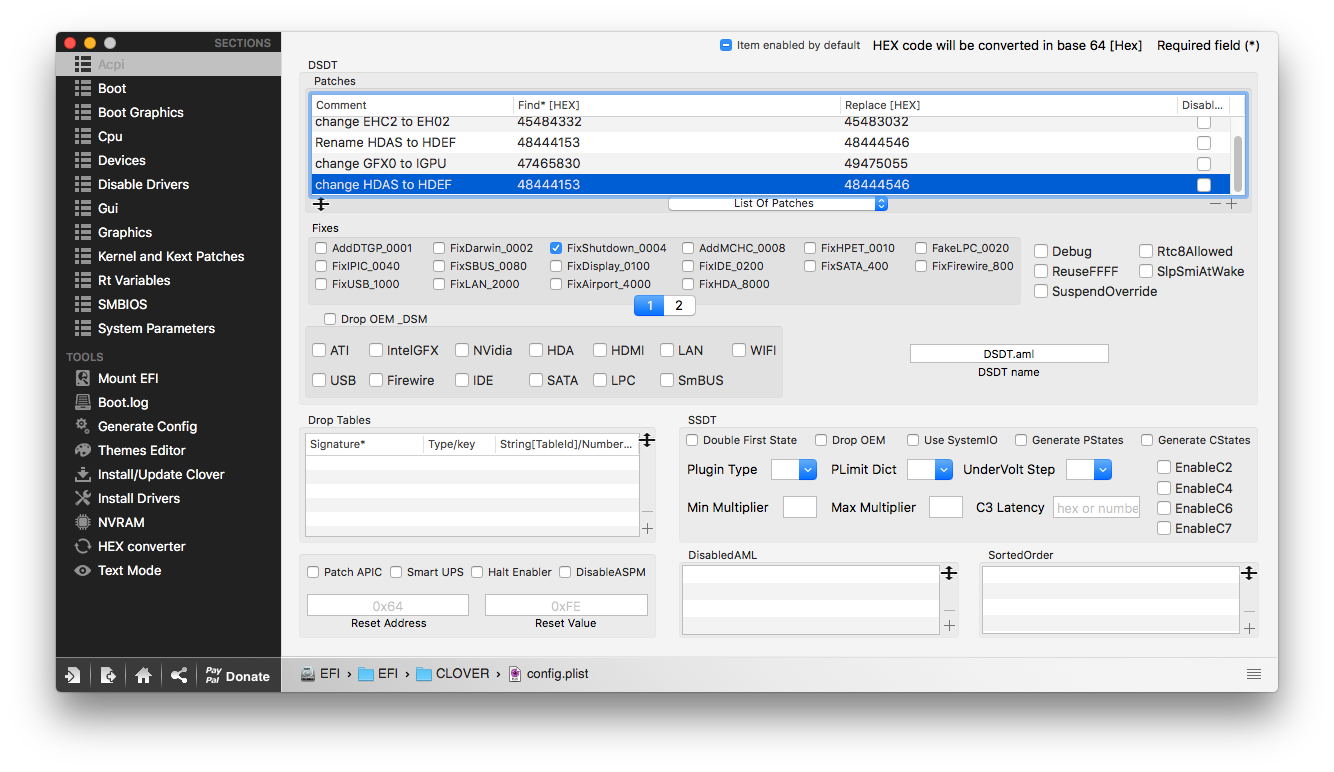The image size is (1334, 772).
Task: Toggle the Generate PStates checkbox
Action: click(1021, 440)
